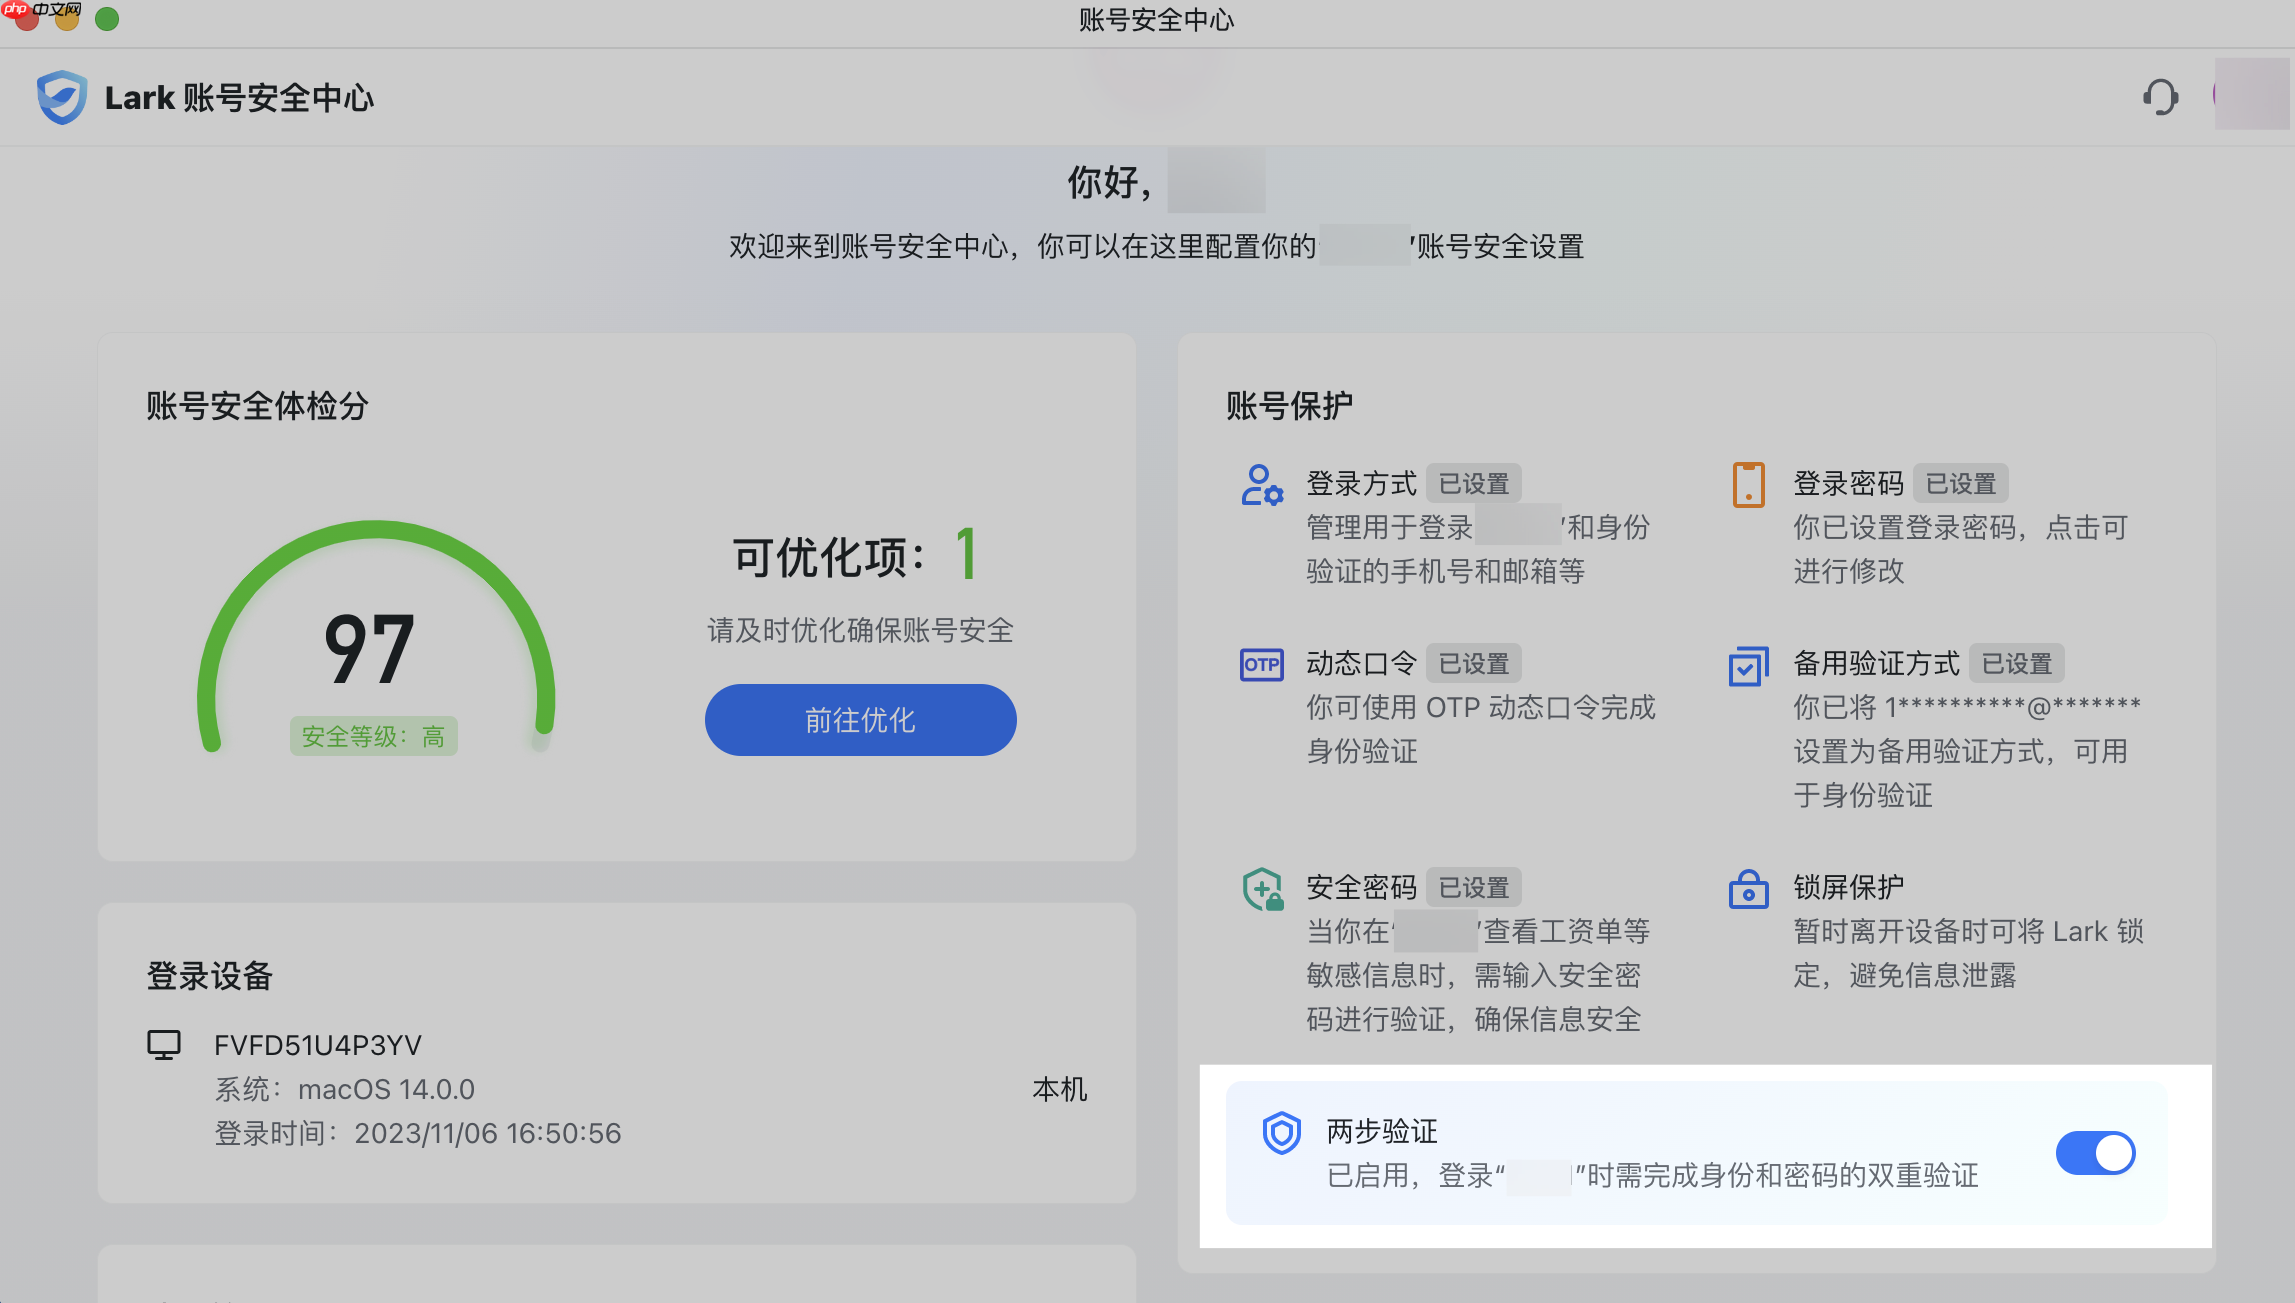
Task: Click the 登录密码 phone icon
Action: click(x=1748, y=485)
